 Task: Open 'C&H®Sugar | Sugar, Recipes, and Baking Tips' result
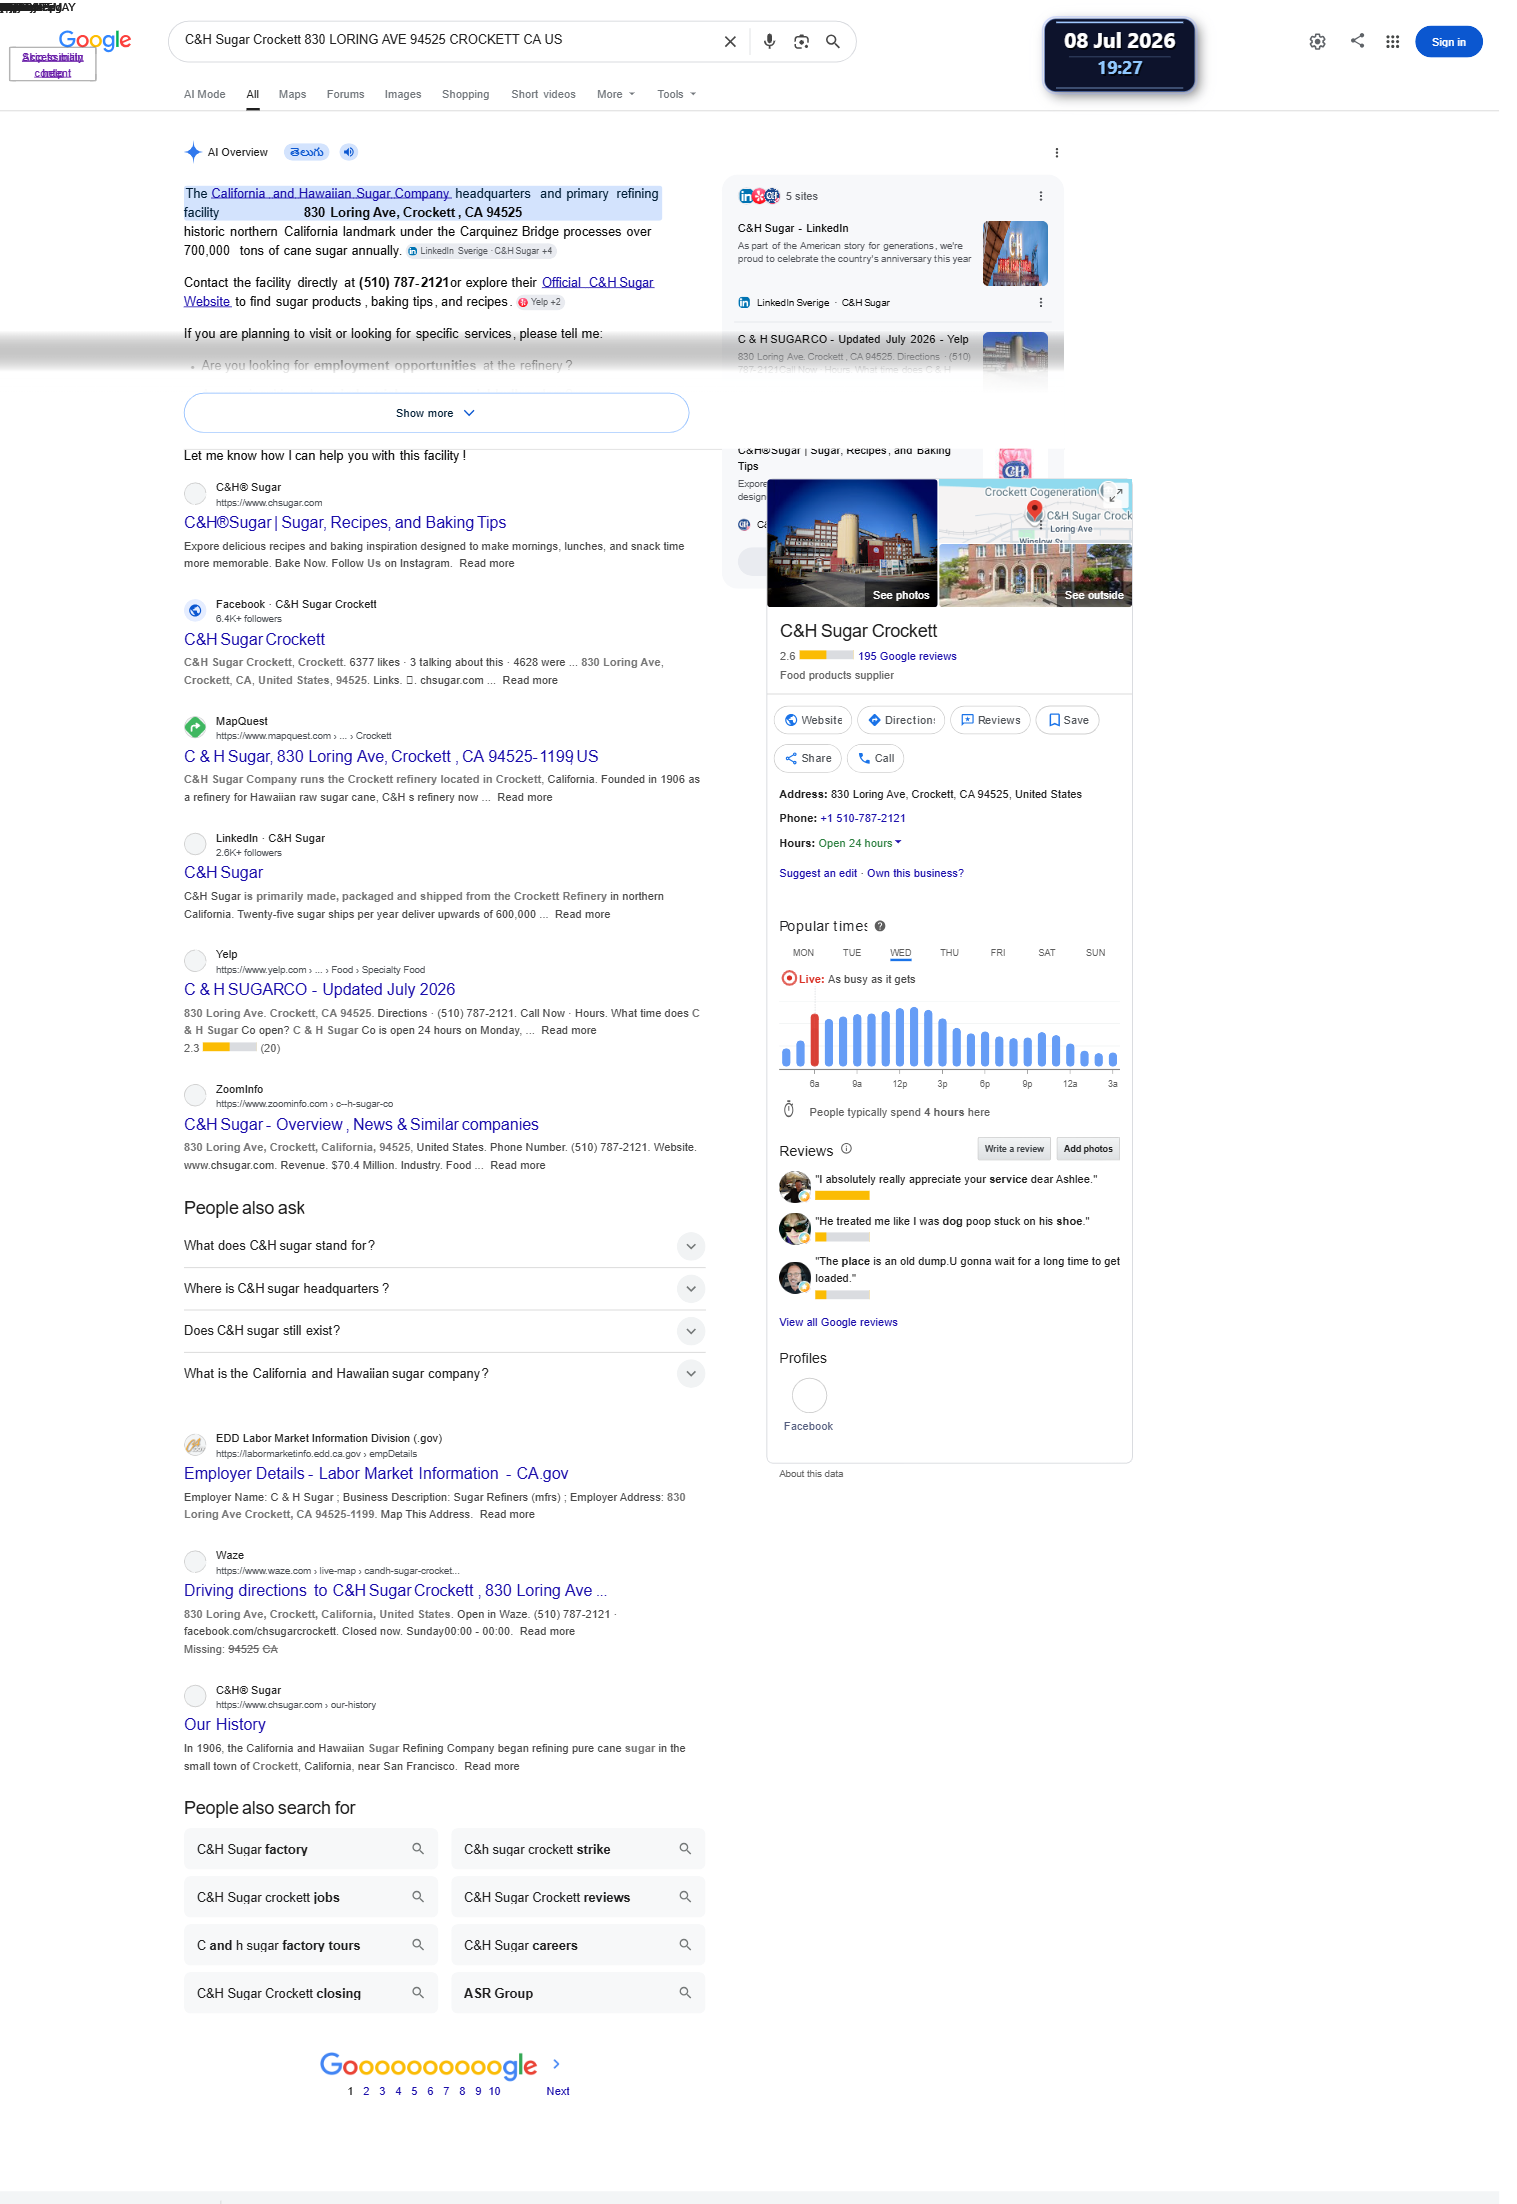coord(345,523)
